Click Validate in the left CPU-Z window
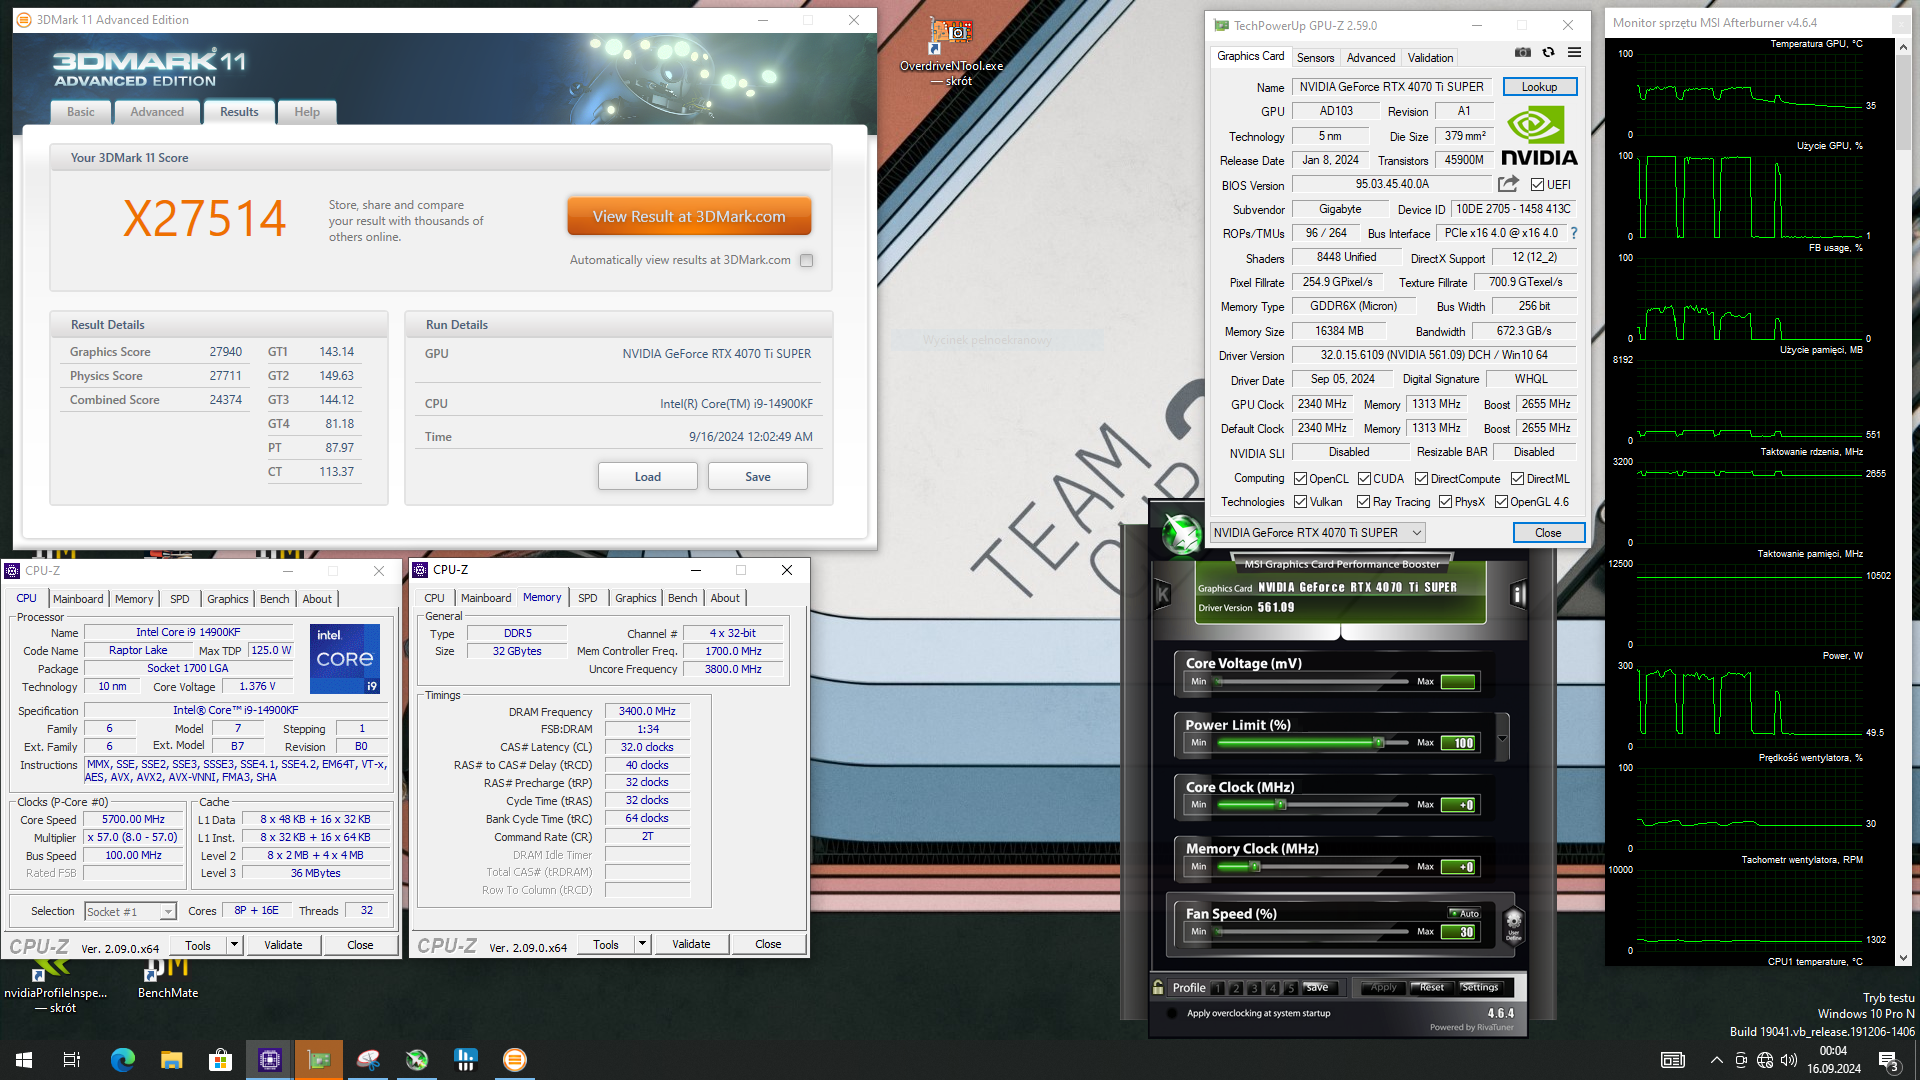 point(283,945)
